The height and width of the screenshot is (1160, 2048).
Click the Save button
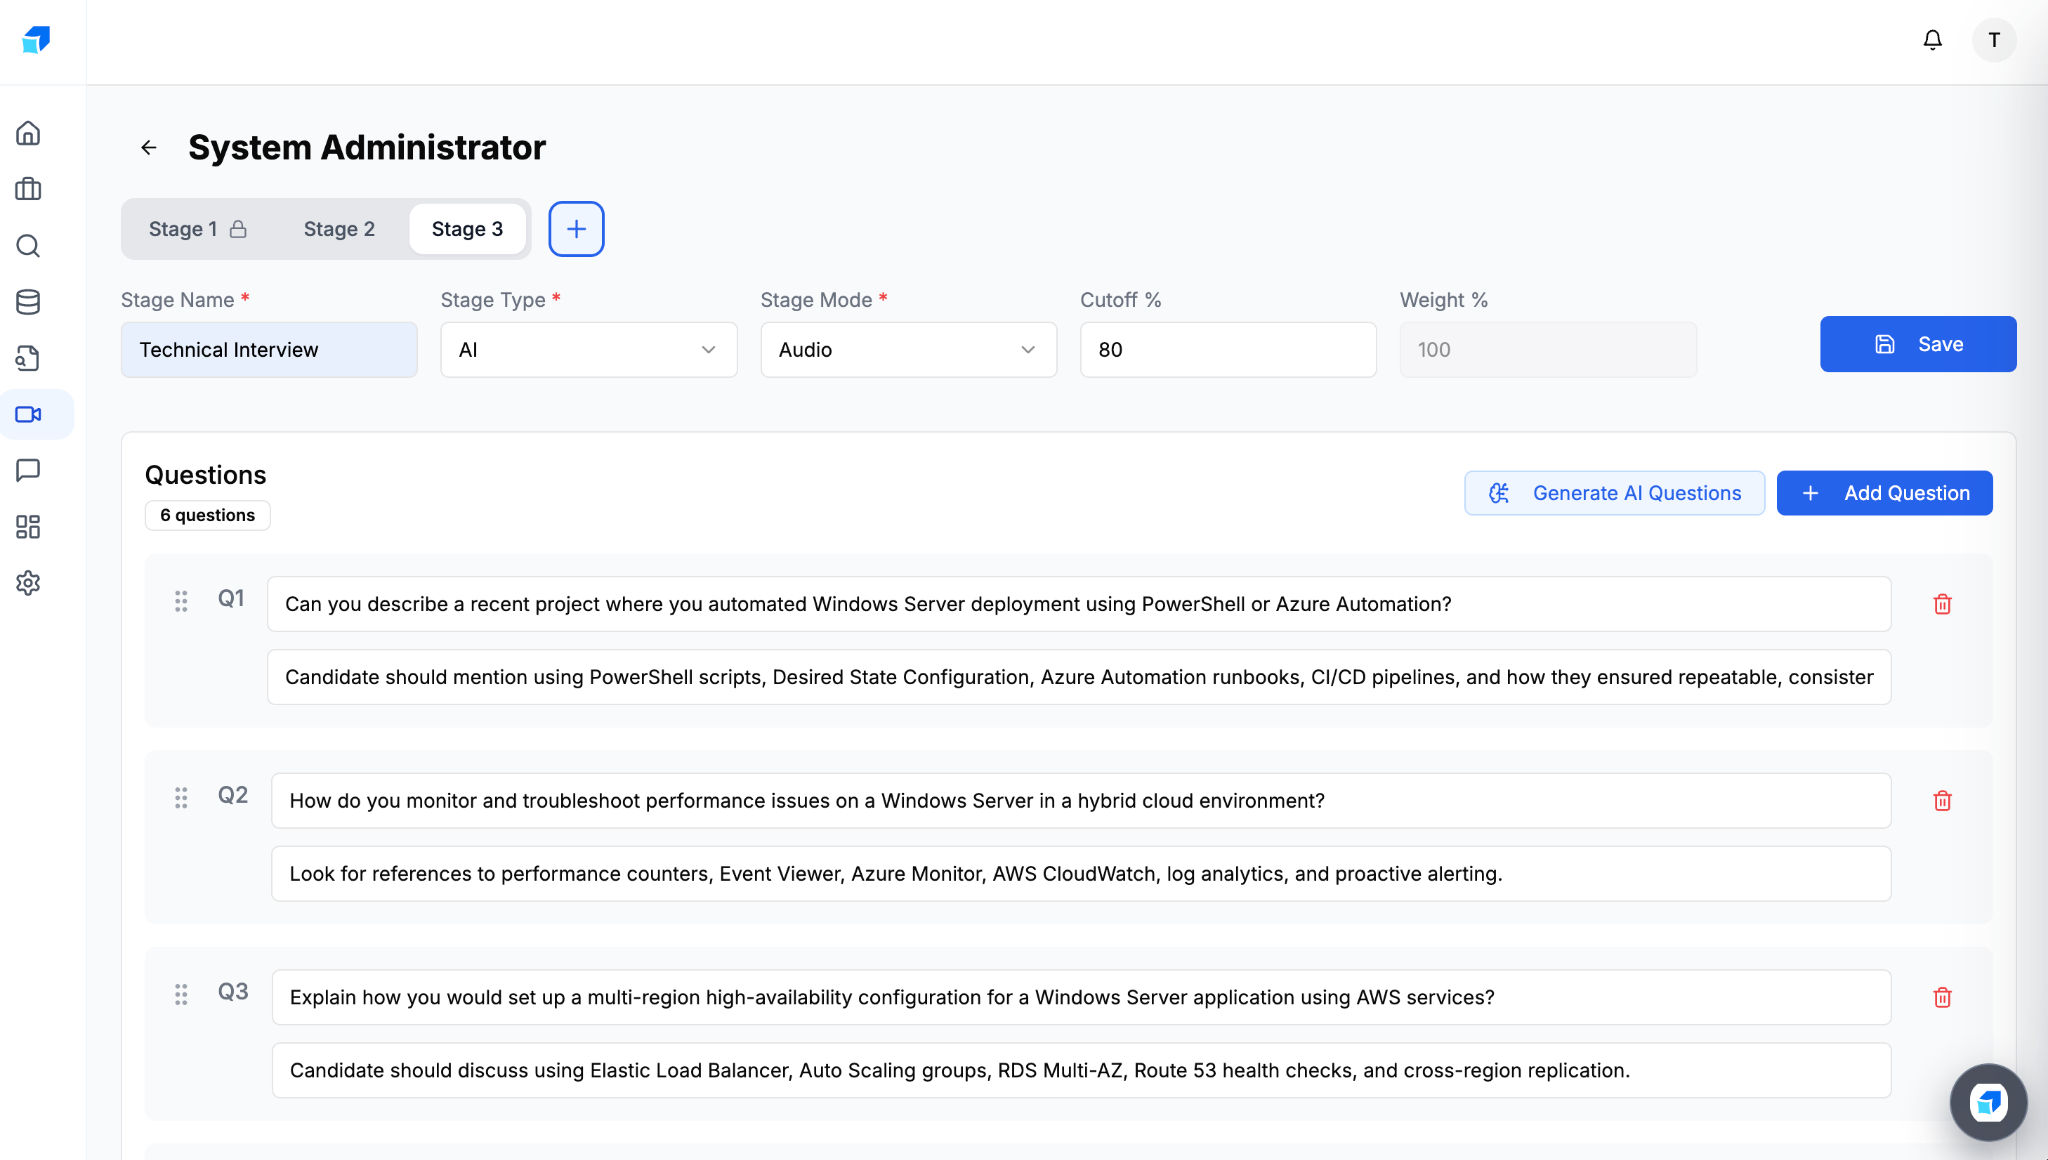[1917, 344]
